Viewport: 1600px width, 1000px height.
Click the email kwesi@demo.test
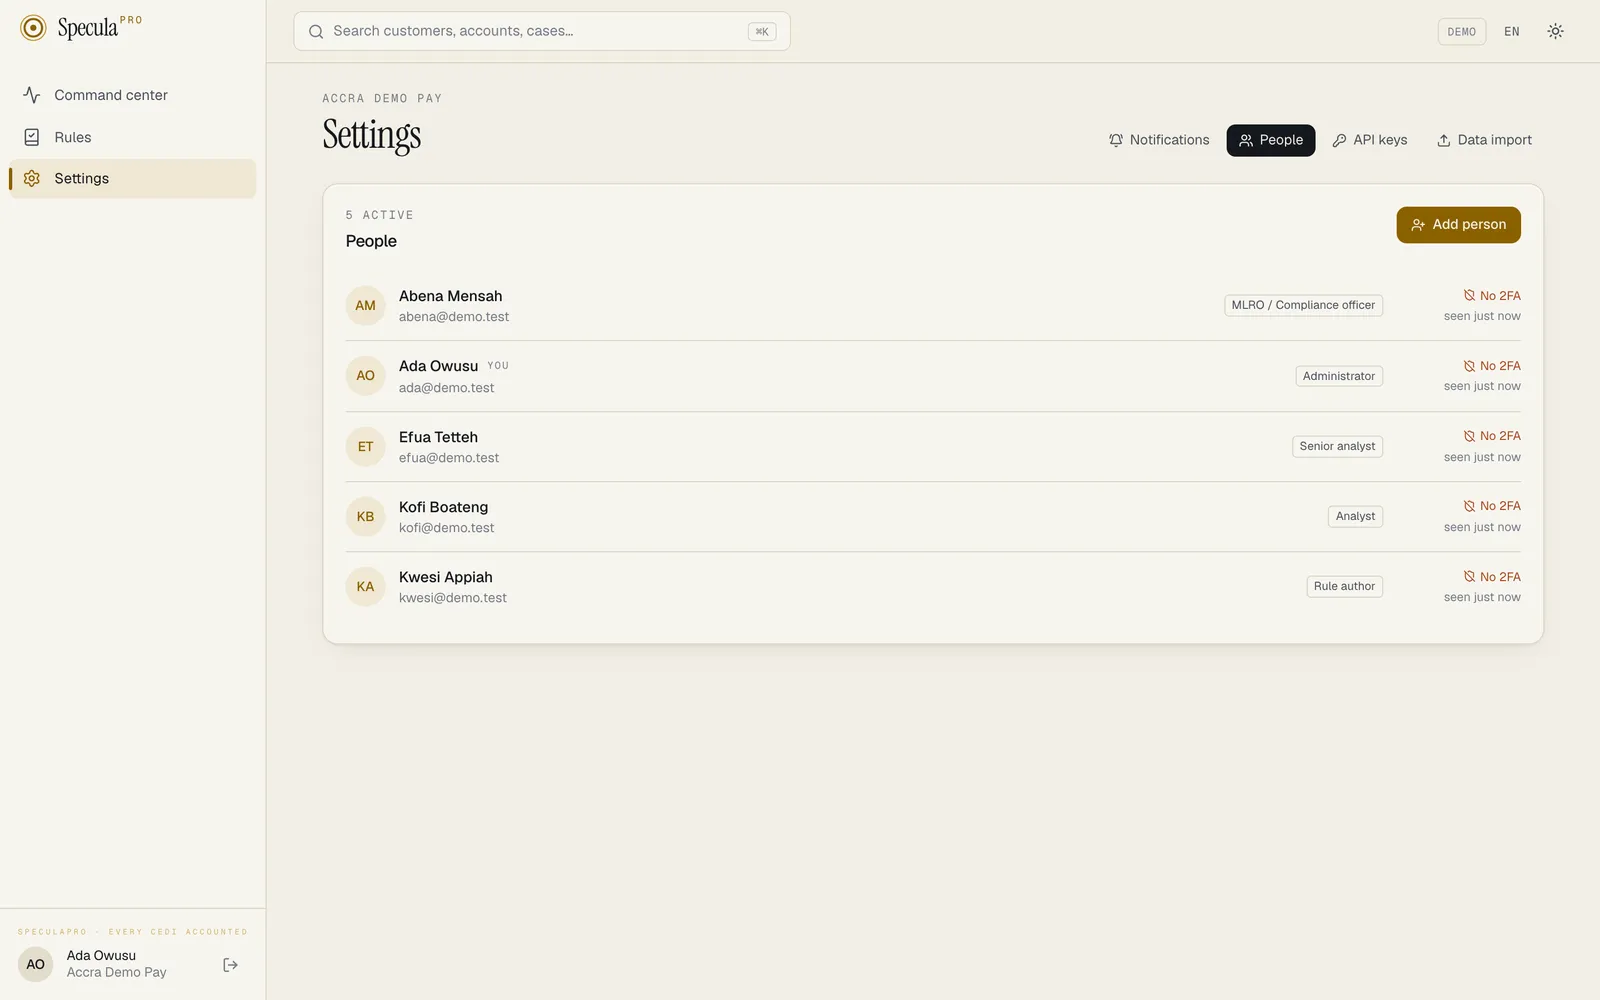coord(453,598)
